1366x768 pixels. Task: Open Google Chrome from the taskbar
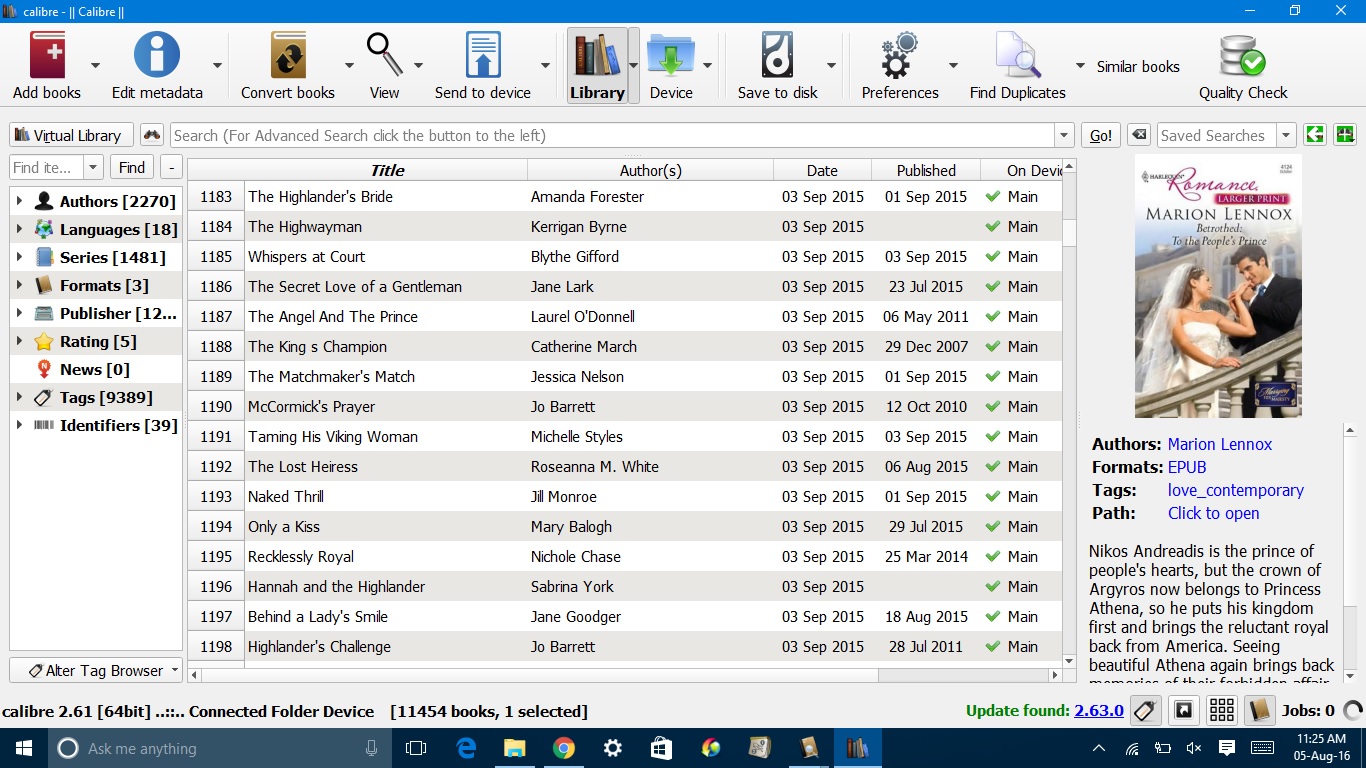564,748
